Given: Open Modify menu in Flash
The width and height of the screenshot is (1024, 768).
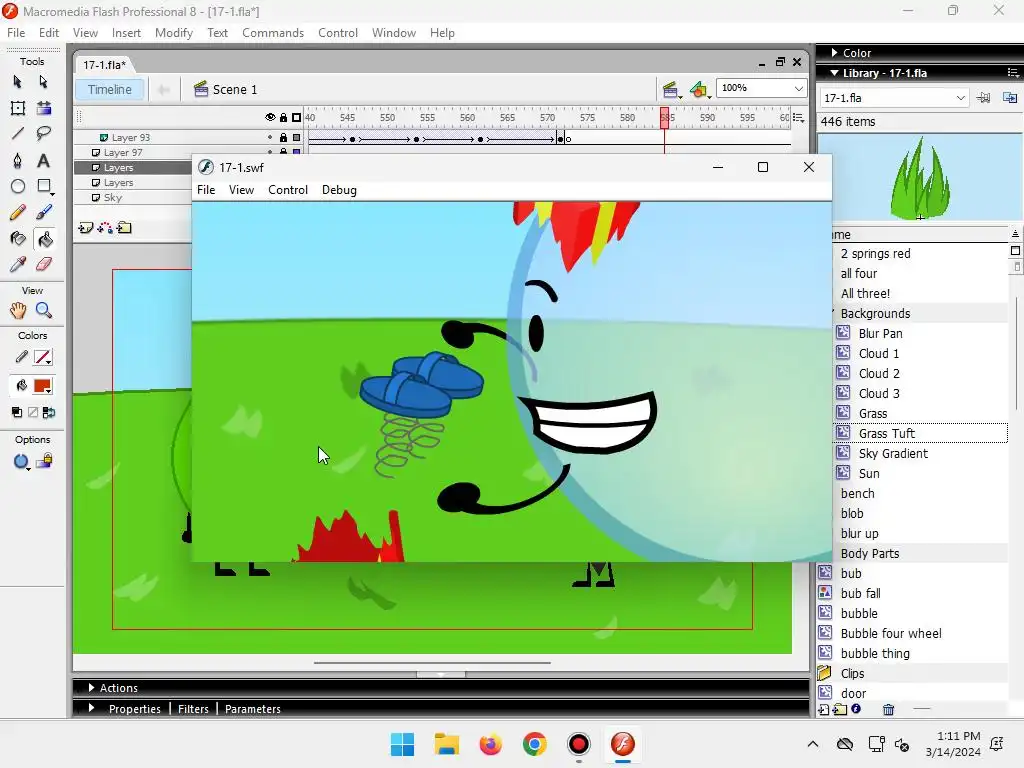Looking at the screenshot, I should coord(174,33).
